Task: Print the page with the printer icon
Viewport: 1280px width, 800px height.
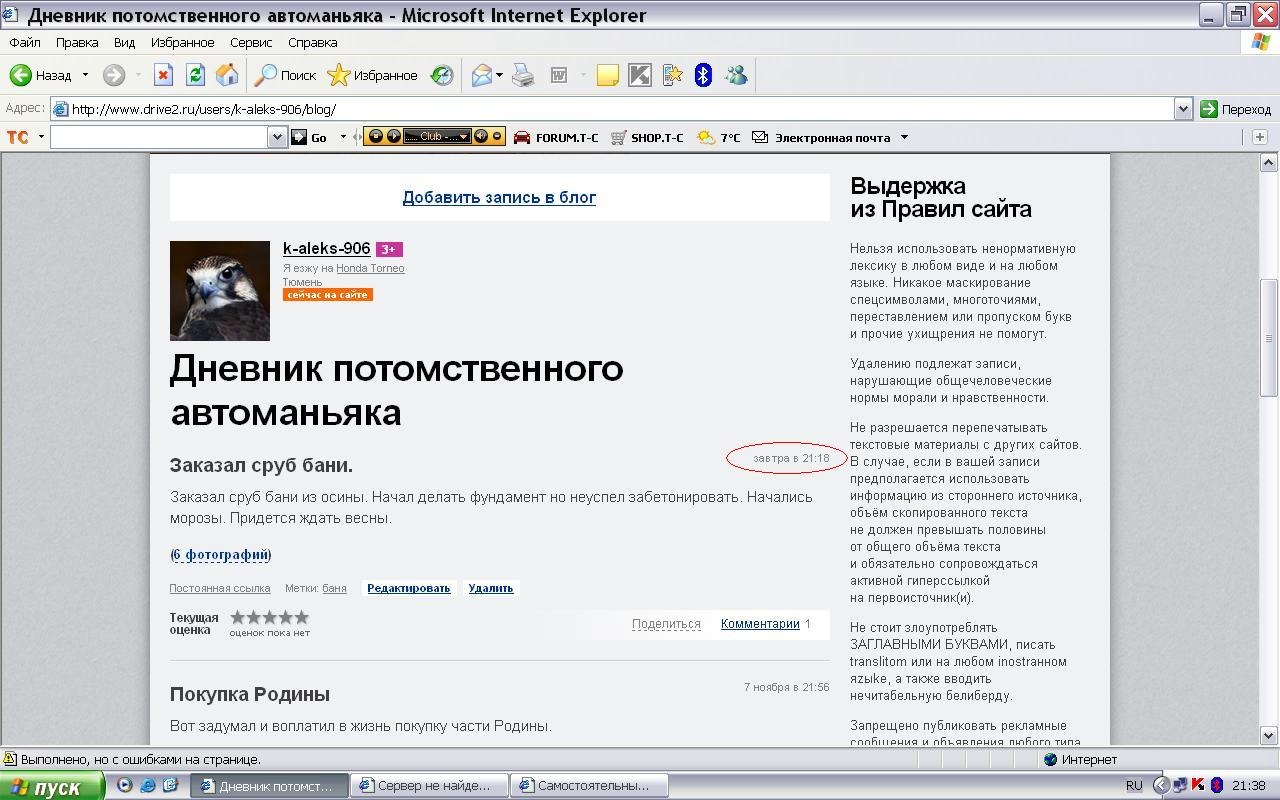Action: (x=523, y=75)
